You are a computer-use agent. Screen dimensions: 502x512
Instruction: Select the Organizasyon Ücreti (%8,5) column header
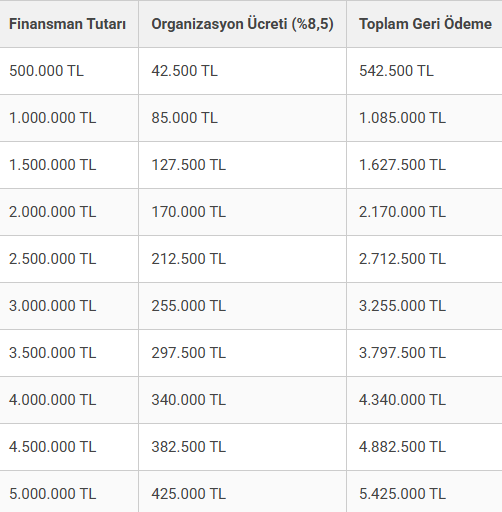tap(242, 24)
